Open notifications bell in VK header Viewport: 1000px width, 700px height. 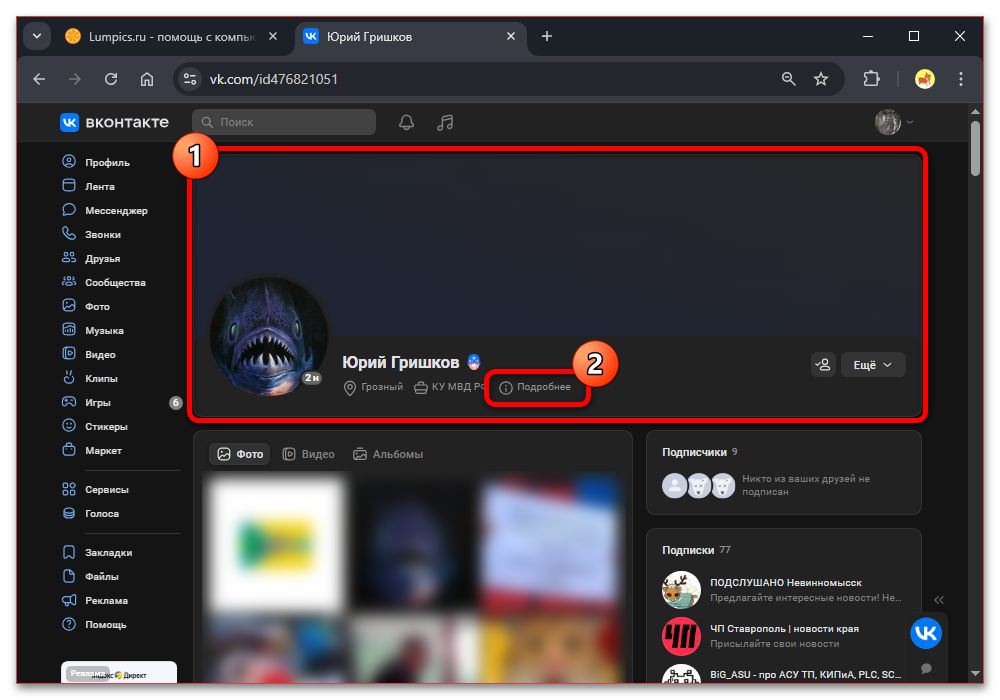pos(406,122)
